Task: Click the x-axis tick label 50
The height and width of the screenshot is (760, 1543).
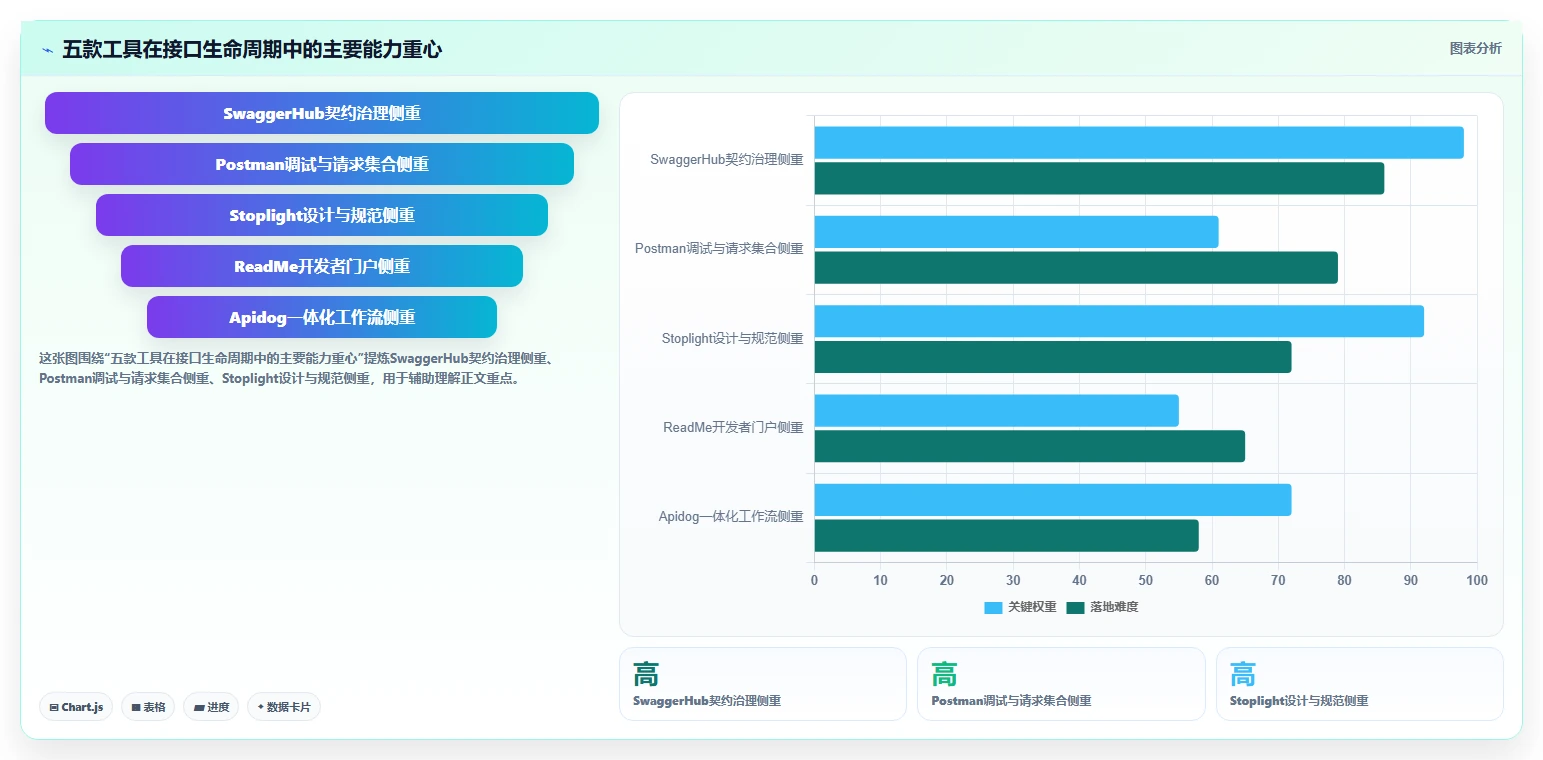Action: click(x=1146, y=580)
